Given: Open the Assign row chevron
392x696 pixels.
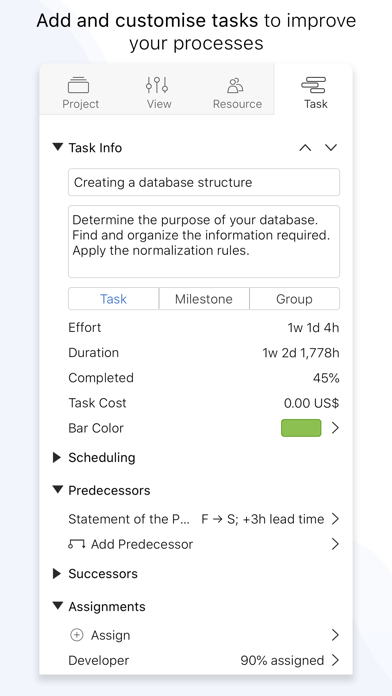Looking at the screenshot, I should click(335, 635).
